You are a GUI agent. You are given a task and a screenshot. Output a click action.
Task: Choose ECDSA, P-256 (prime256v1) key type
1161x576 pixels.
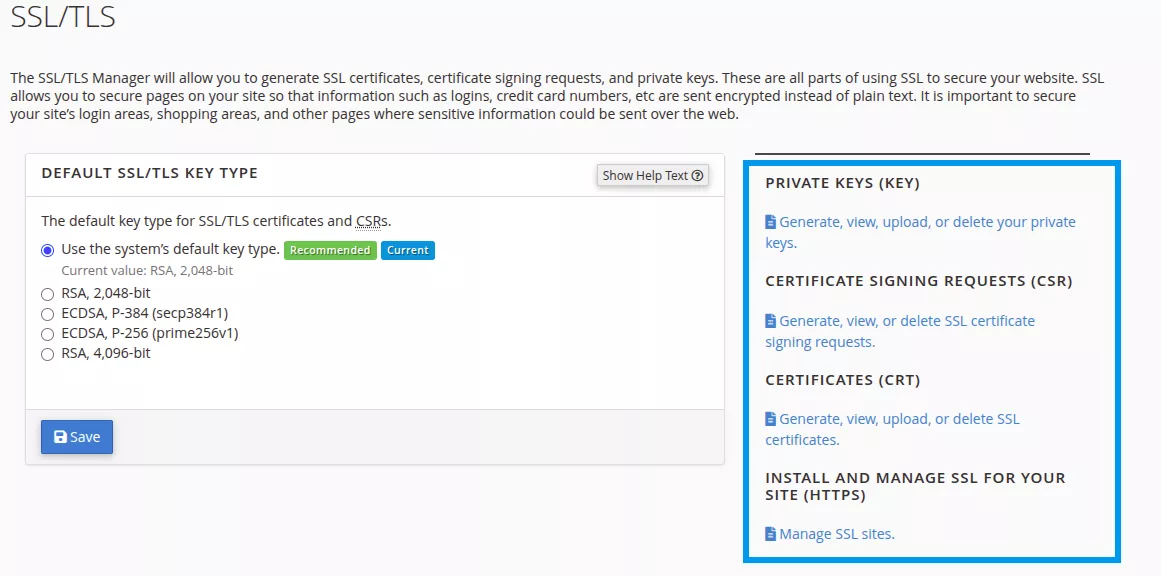48,334
